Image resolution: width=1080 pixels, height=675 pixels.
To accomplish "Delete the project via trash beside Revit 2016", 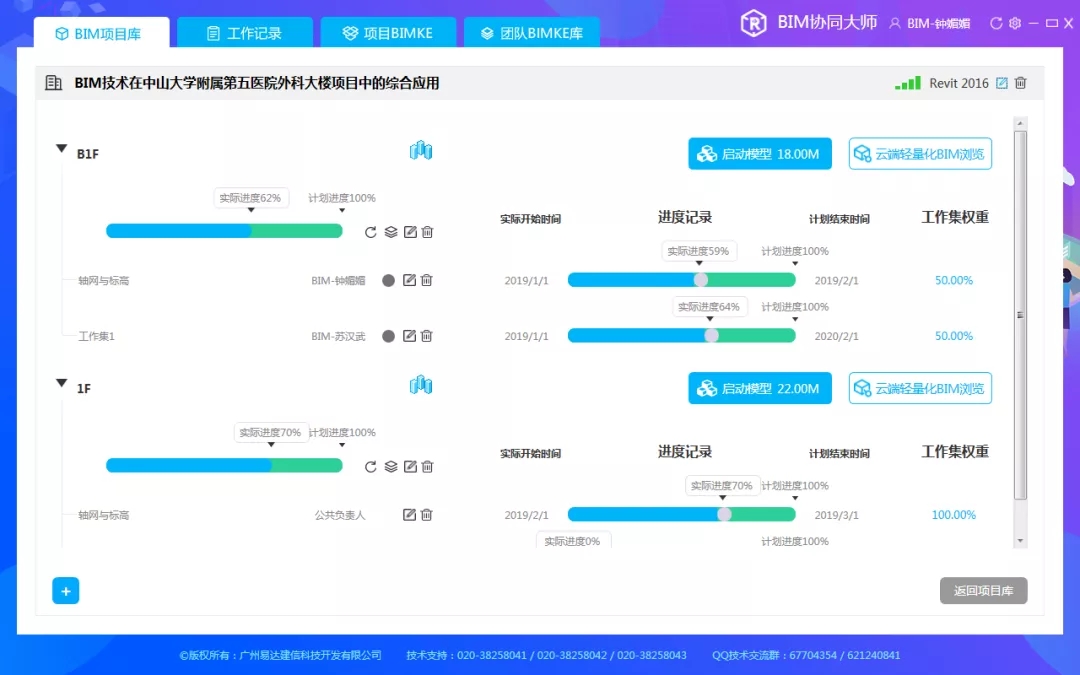I will click(x=1021, y=83).
